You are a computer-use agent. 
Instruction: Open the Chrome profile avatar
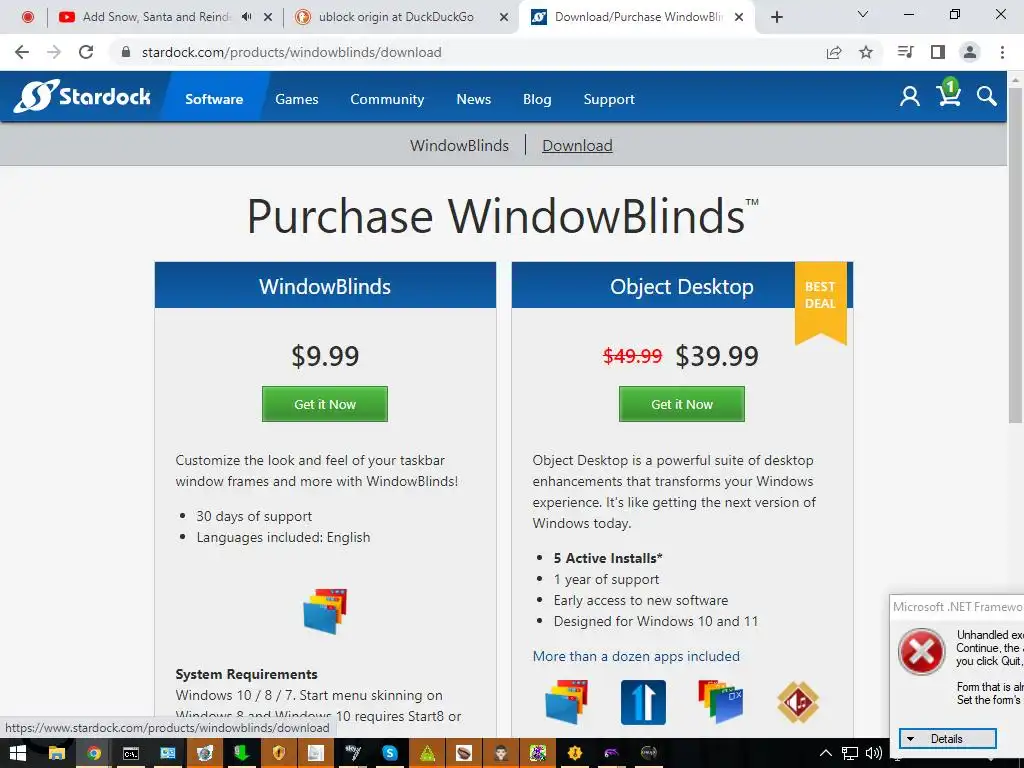pyautogui.click(x=970, y=52)
